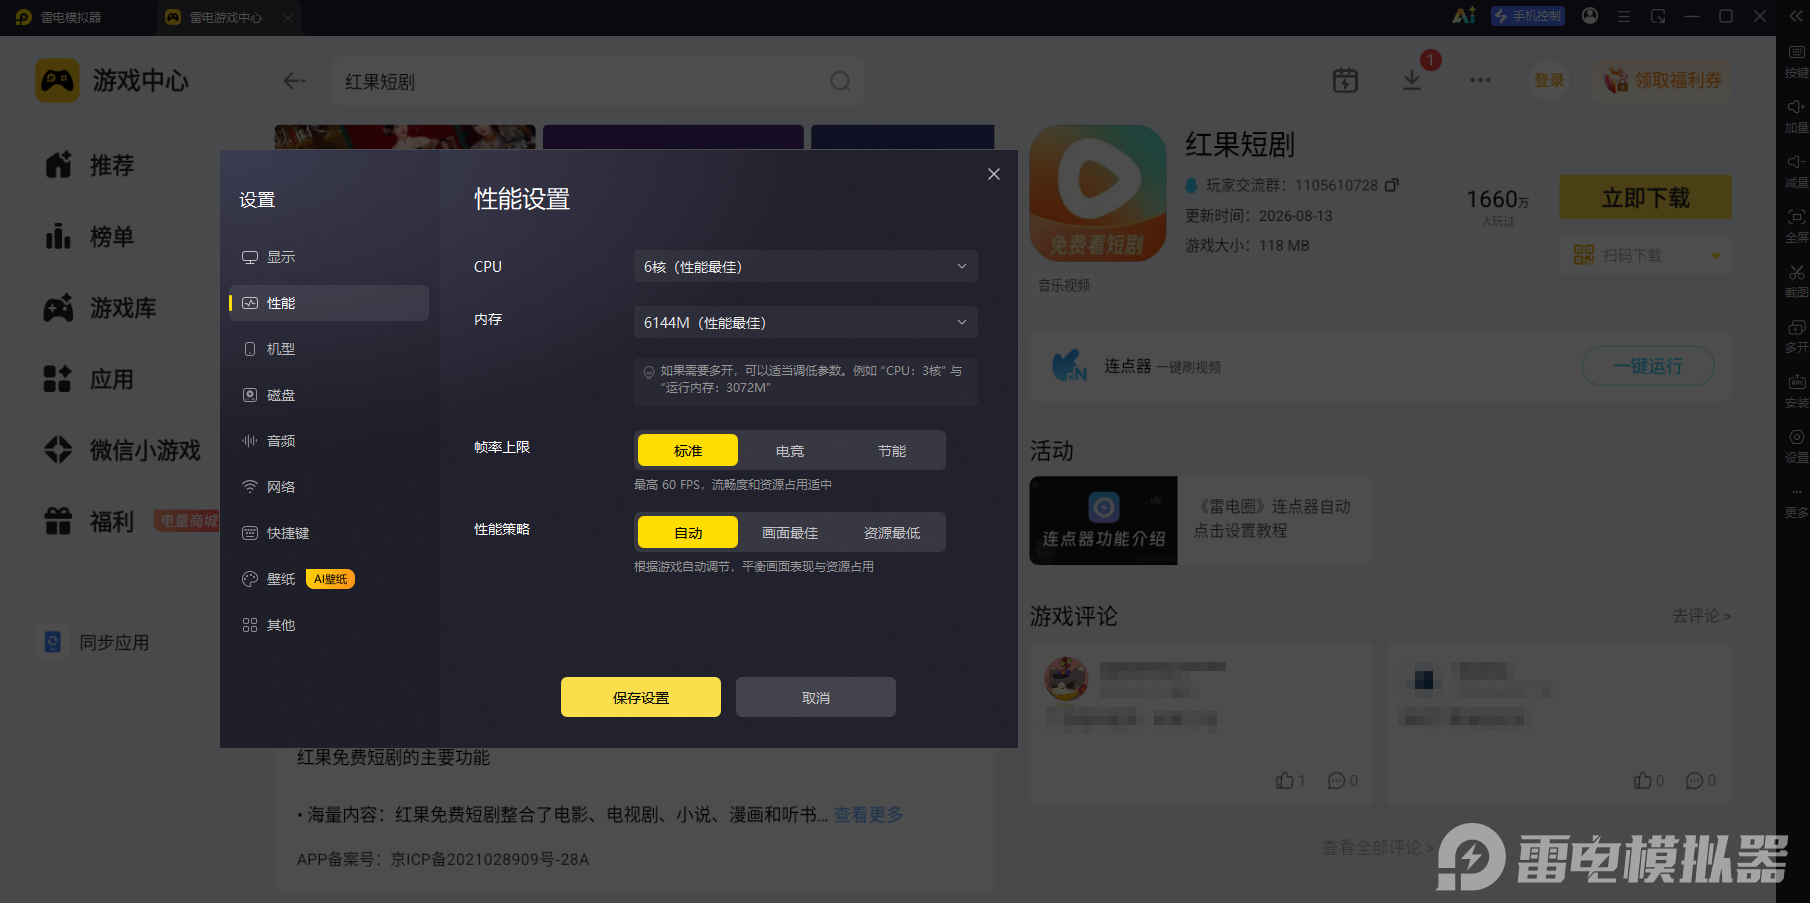Open the hamburger menu in title bar
This screenshot has height=903, width=1810.
coord(1624,16)
